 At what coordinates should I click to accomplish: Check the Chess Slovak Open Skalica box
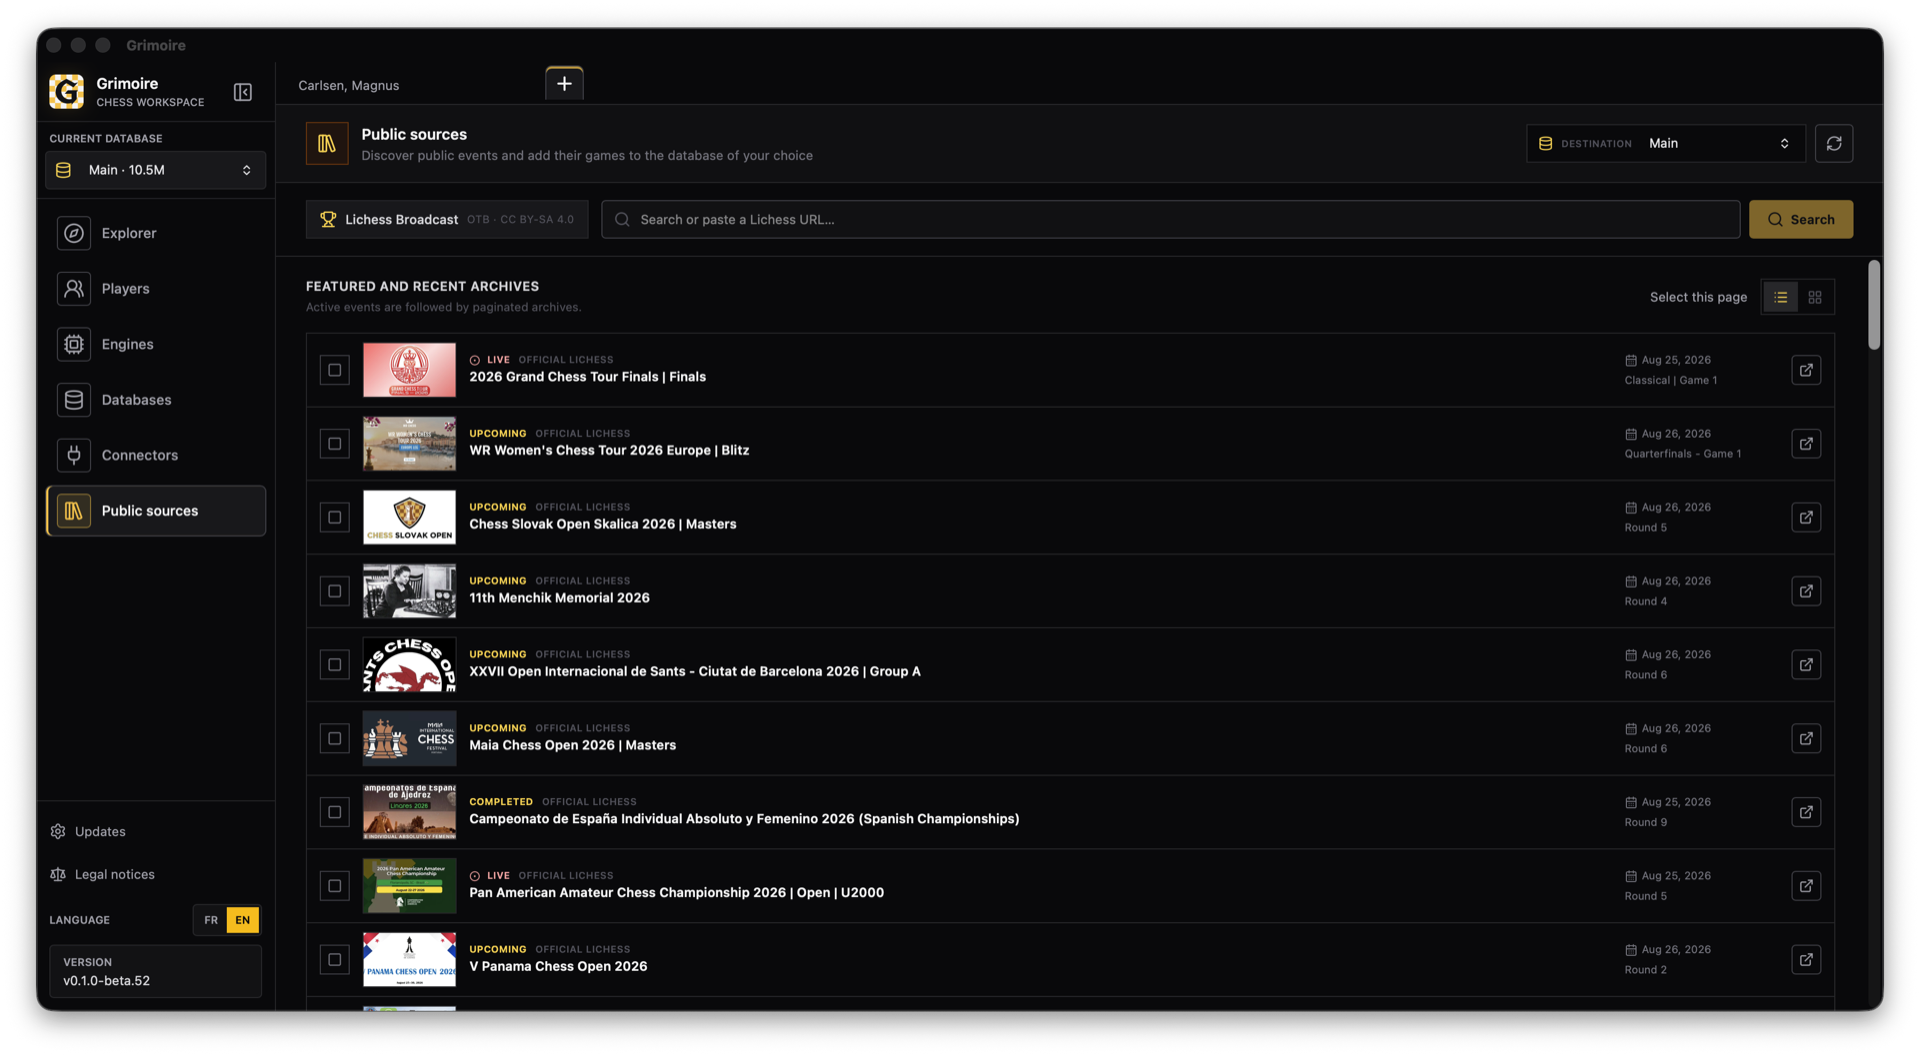click(x=335, y=517)
